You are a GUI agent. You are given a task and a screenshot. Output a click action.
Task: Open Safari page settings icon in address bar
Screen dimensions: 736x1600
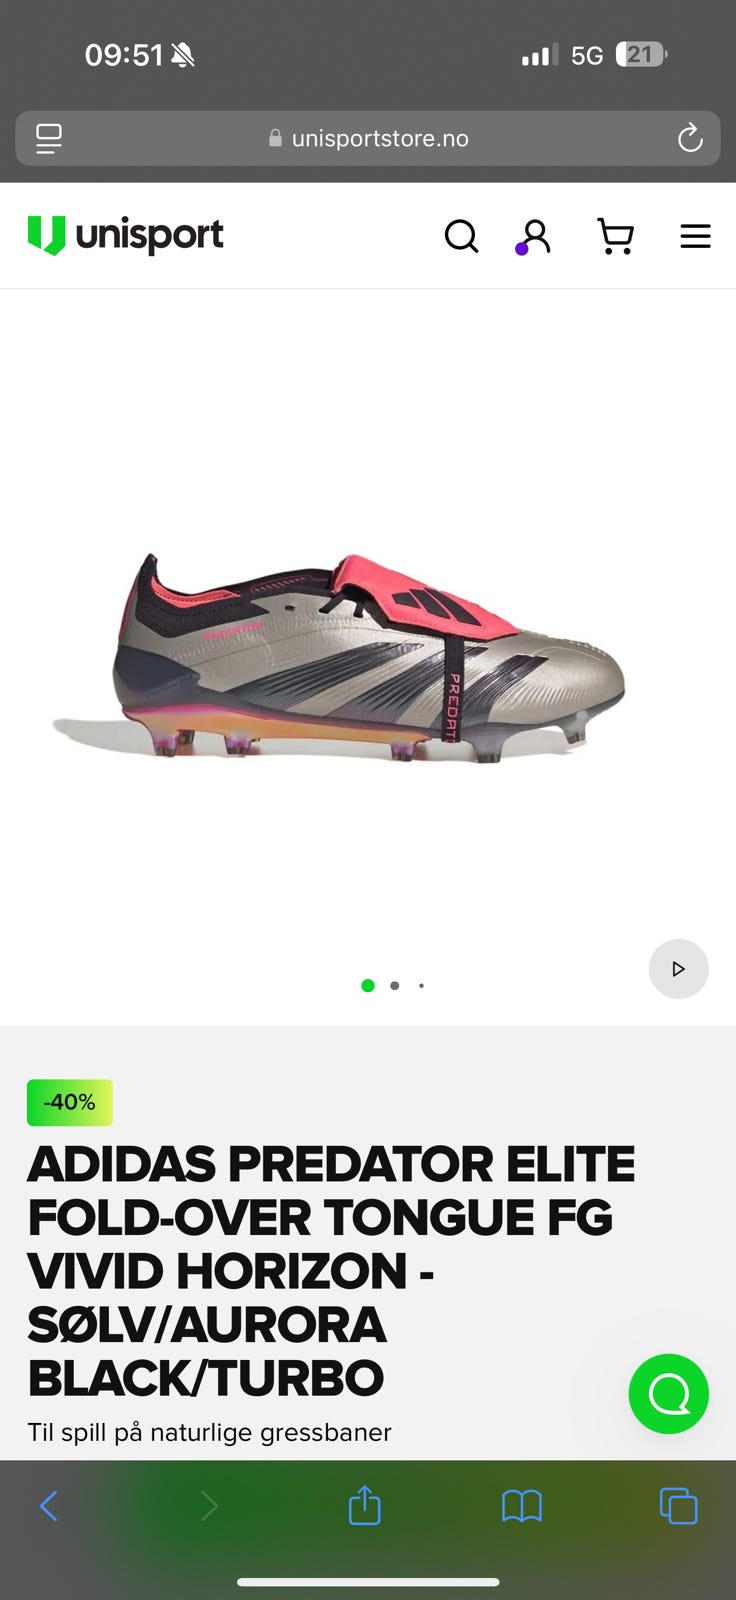click(49, 138)
